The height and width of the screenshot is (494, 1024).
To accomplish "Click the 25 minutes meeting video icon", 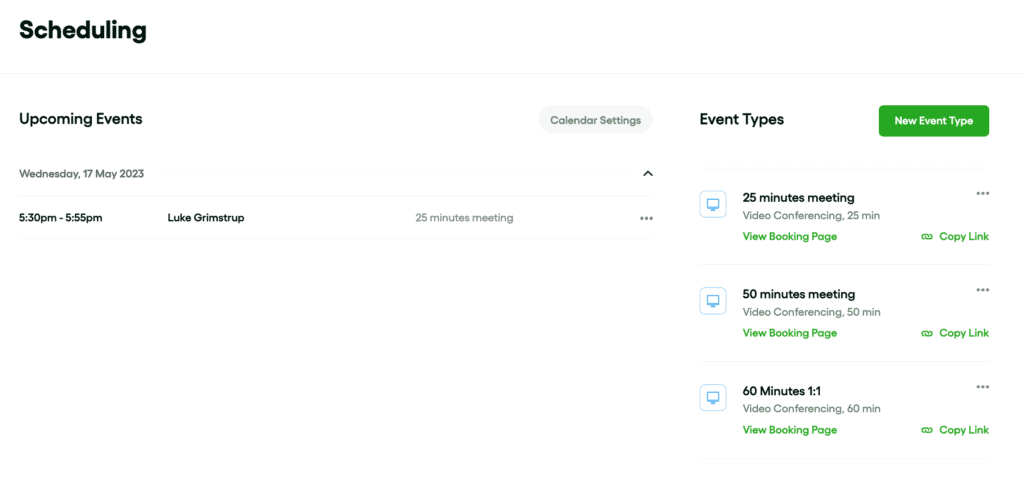I will 712,205.
